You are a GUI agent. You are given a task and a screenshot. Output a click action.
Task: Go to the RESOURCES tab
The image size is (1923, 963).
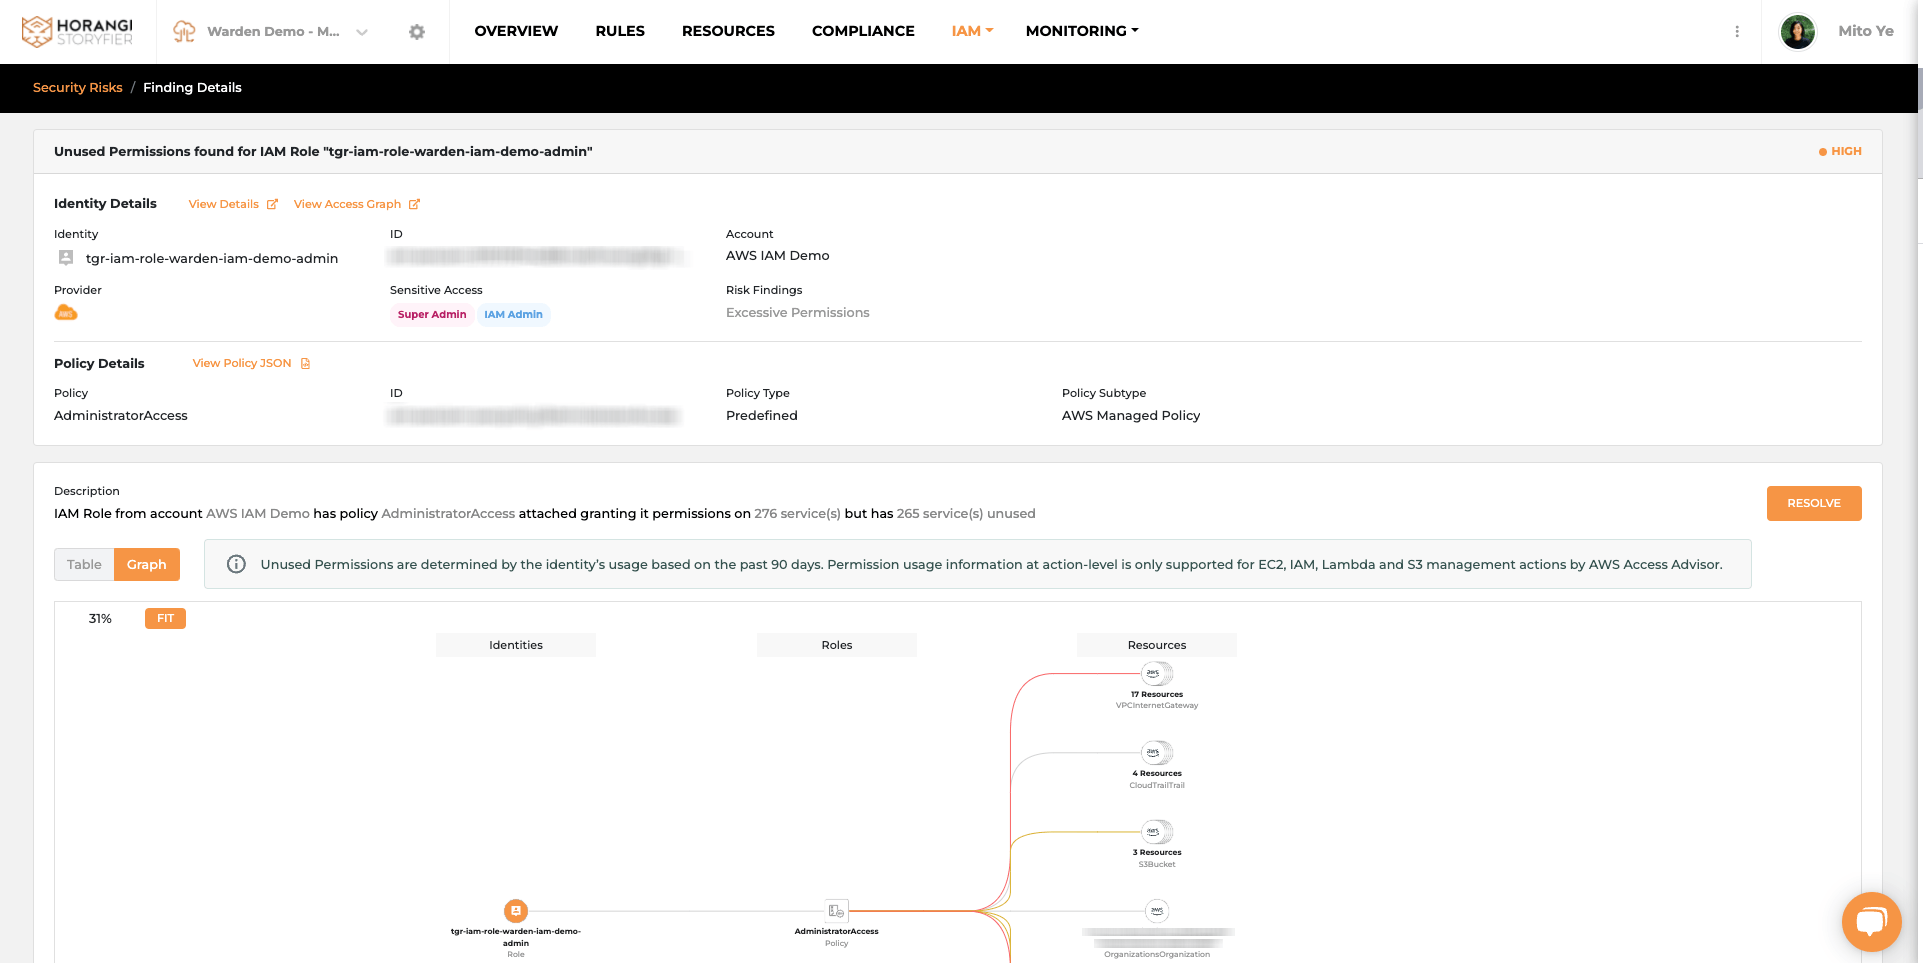point(728,31)
